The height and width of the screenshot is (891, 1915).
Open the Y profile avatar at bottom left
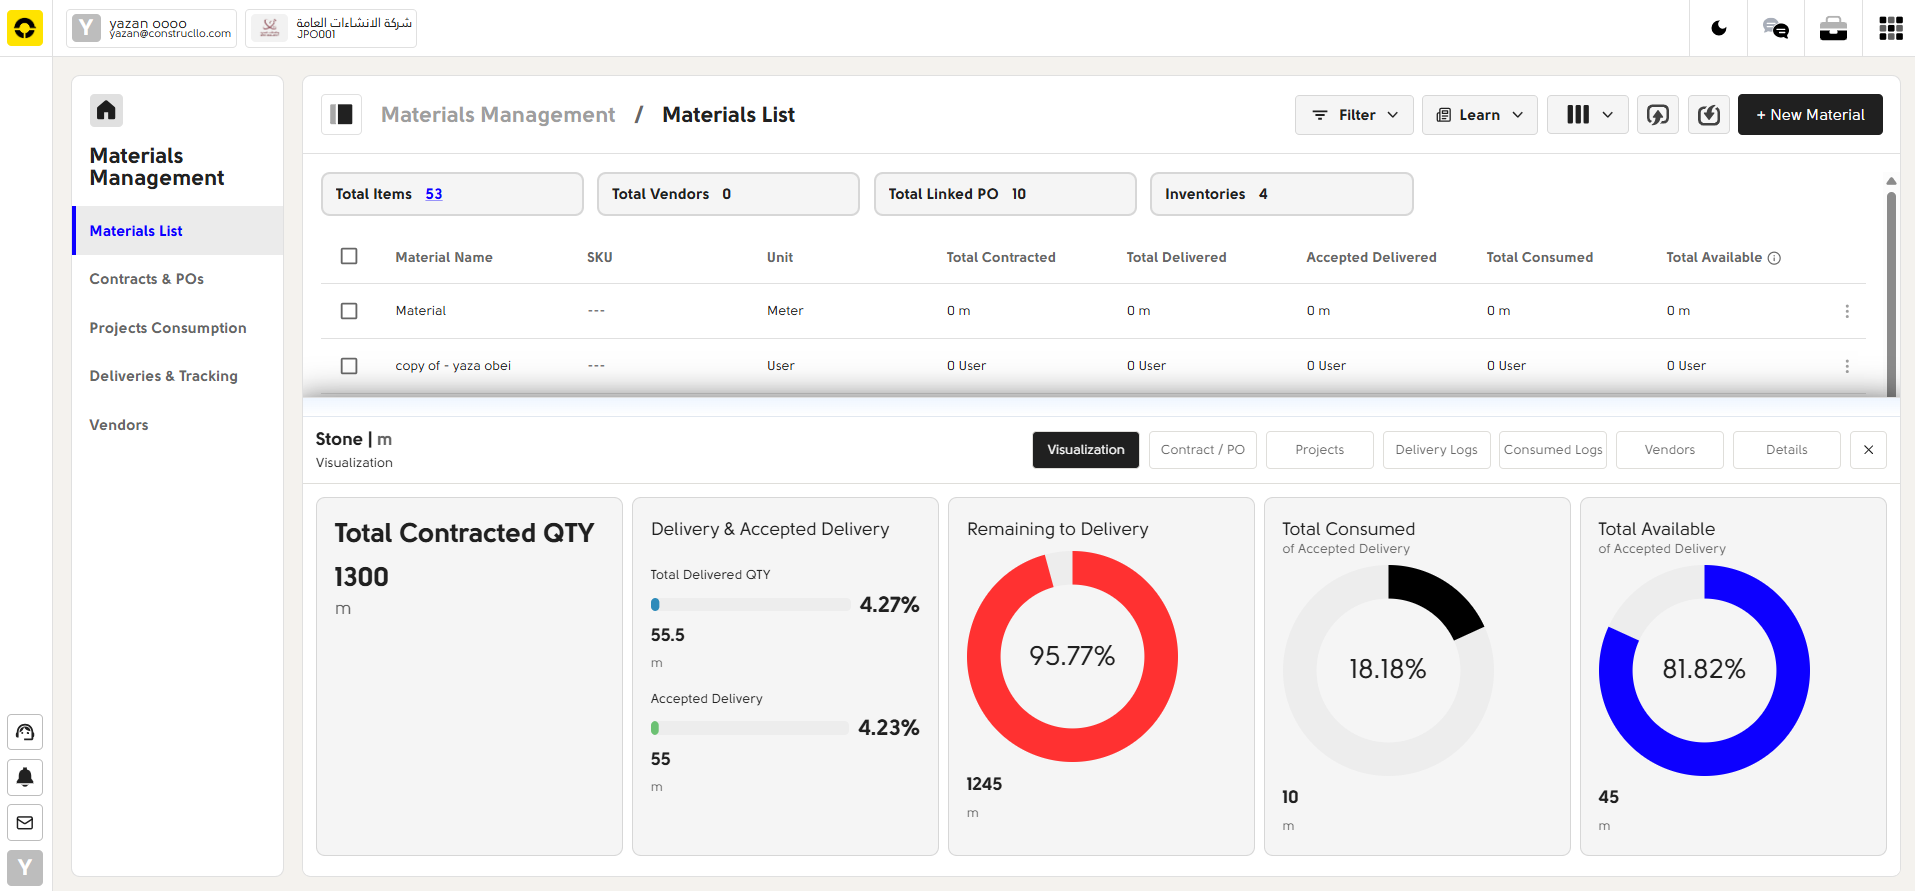pos(25,868)
